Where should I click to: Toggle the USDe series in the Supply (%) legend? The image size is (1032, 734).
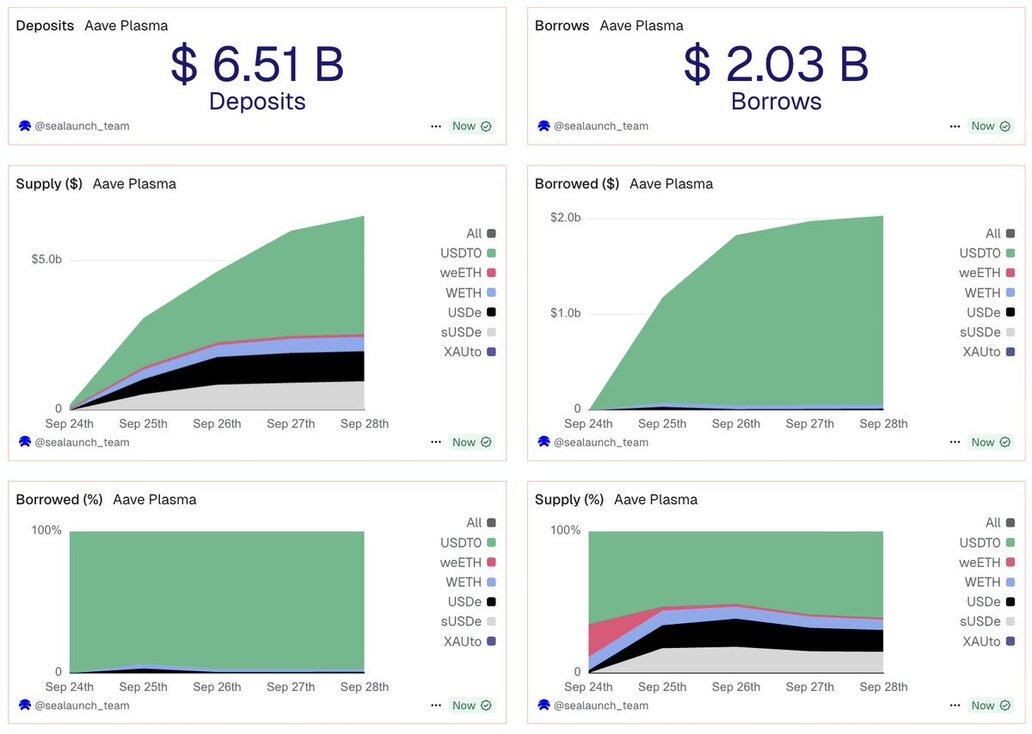coord(991,602)
